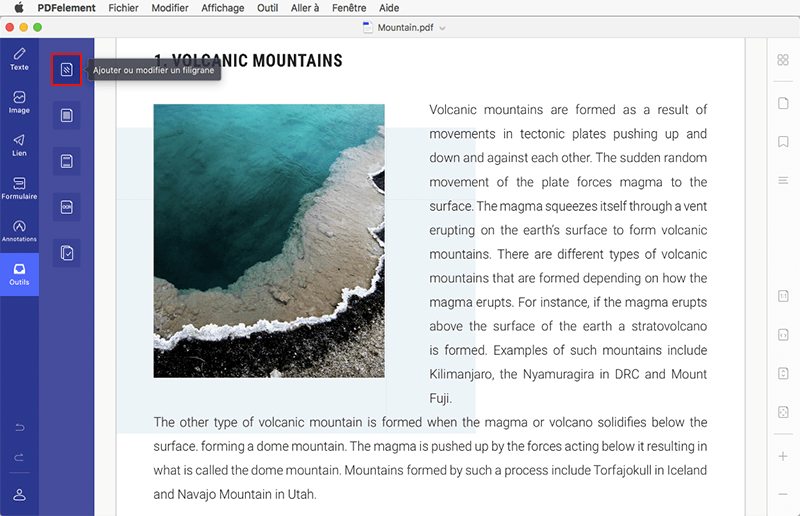Screen dimensions: 800x516
Task: Click the watermark (filigrane) tool icon
Action: pos(66,69)
